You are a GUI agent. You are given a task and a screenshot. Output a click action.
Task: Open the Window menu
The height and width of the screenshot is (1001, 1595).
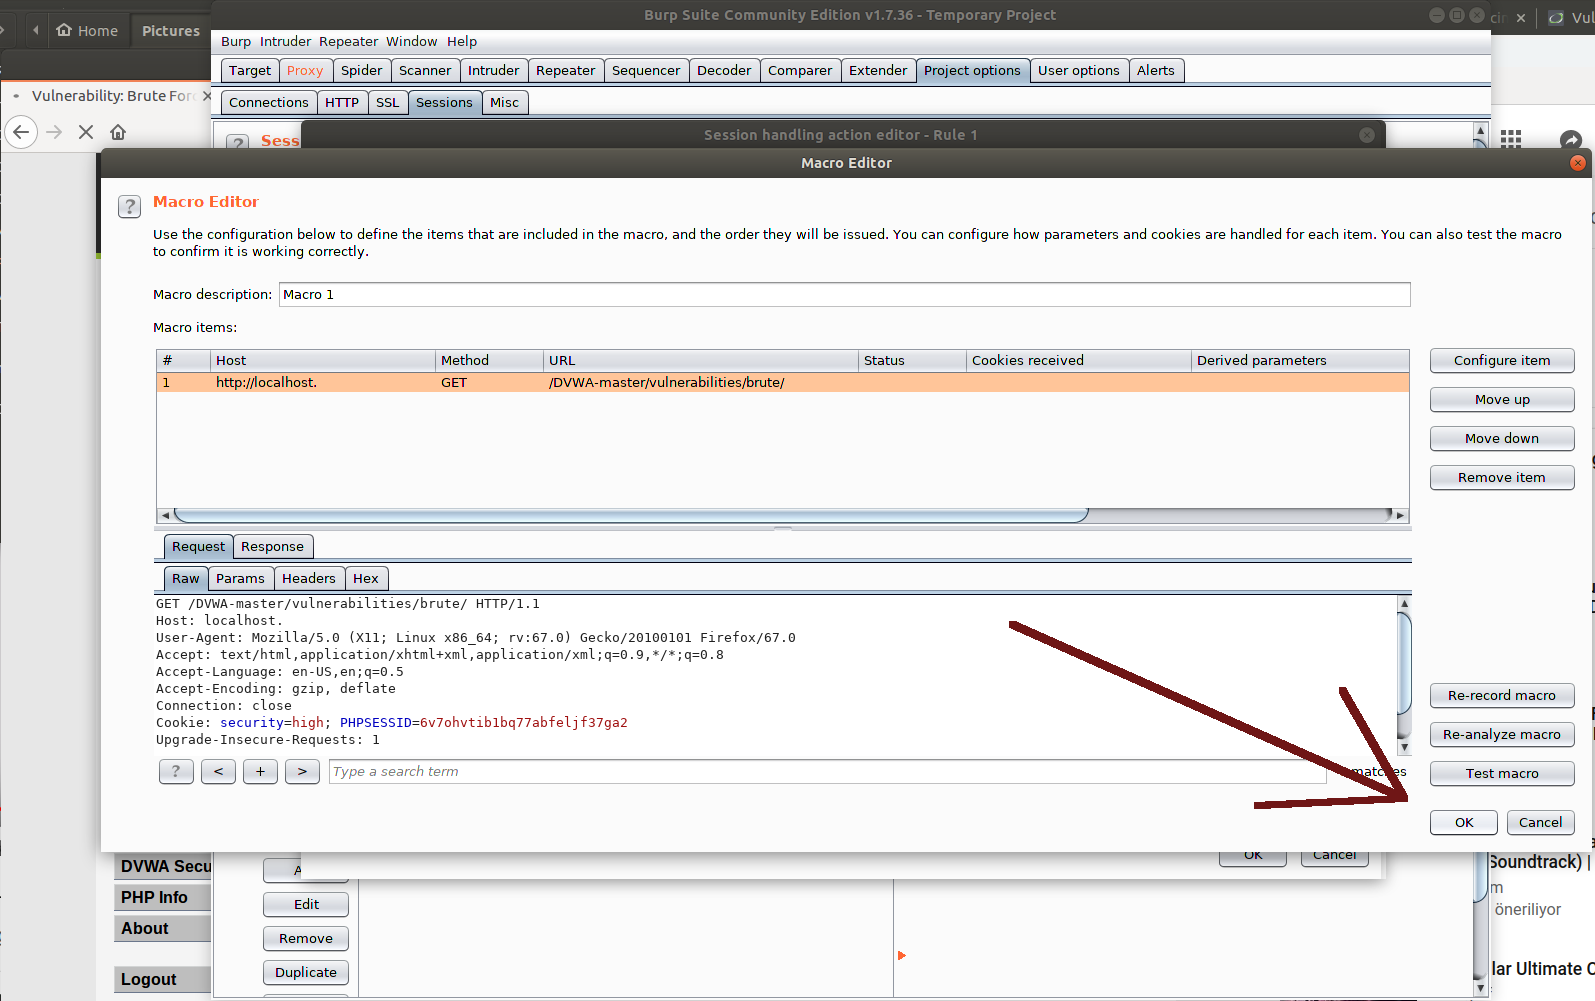[x=412, y=41]
